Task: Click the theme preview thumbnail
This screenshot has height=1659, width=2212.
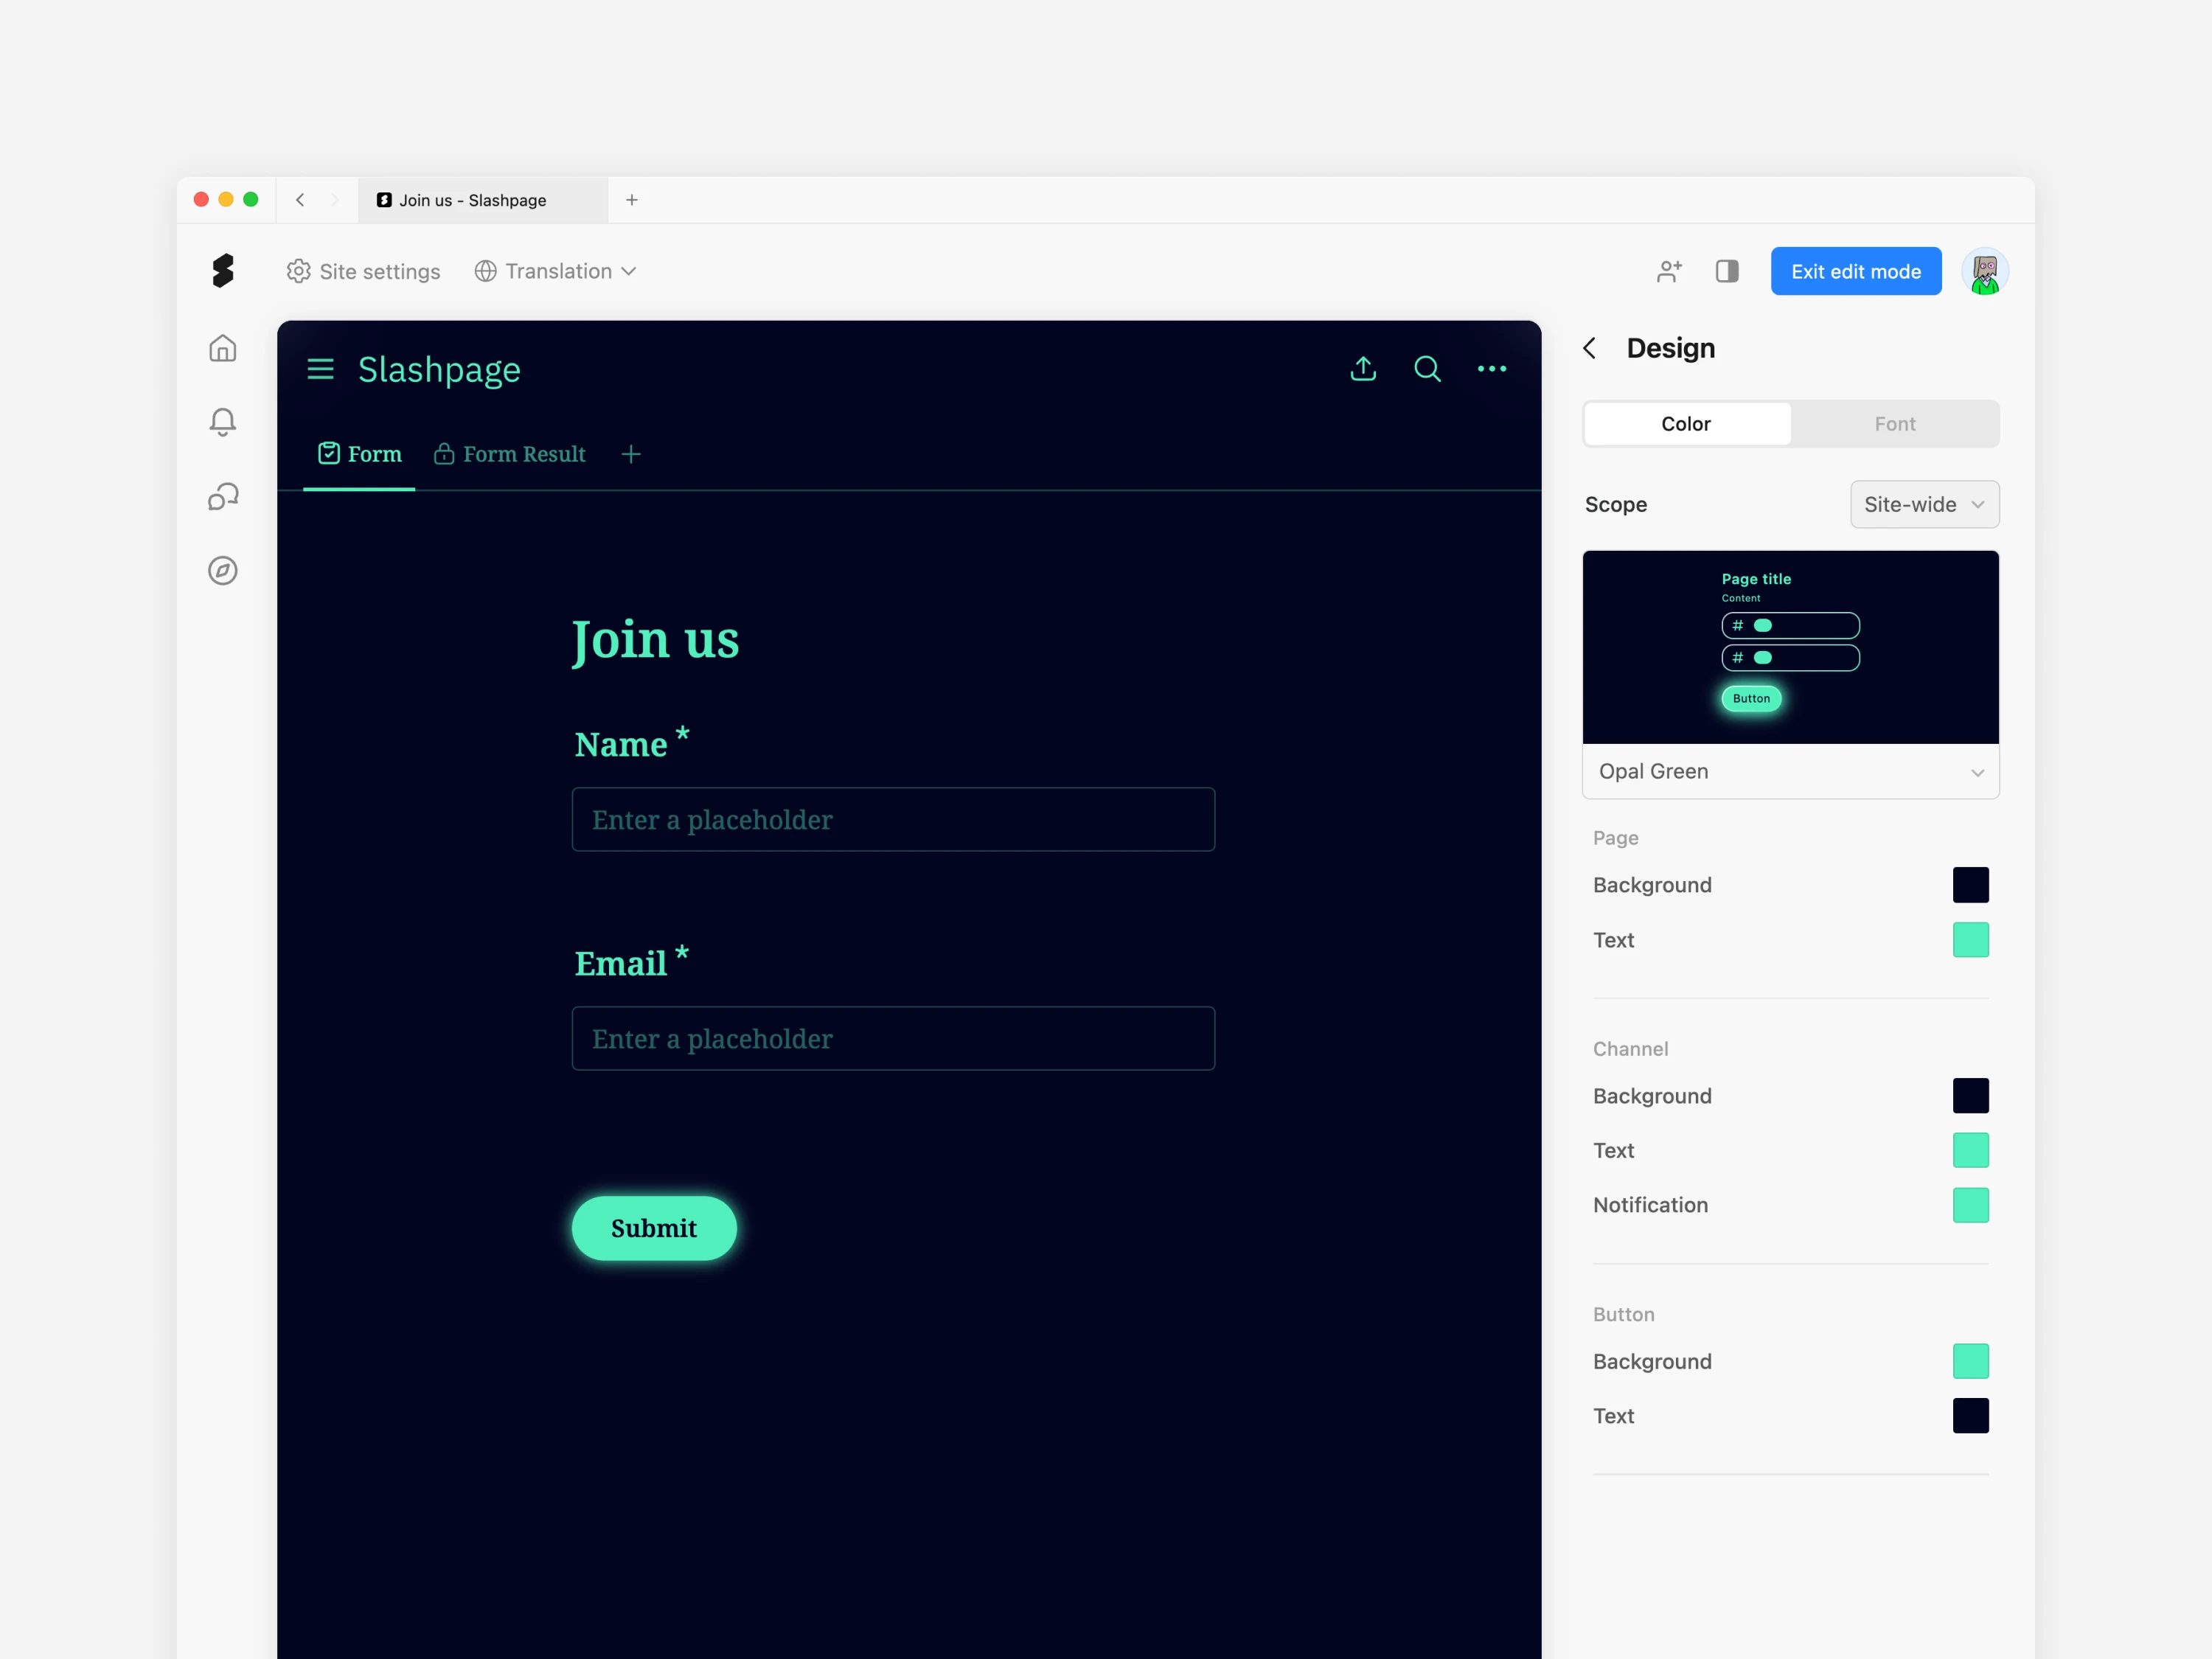Action: click(1790, 647)
